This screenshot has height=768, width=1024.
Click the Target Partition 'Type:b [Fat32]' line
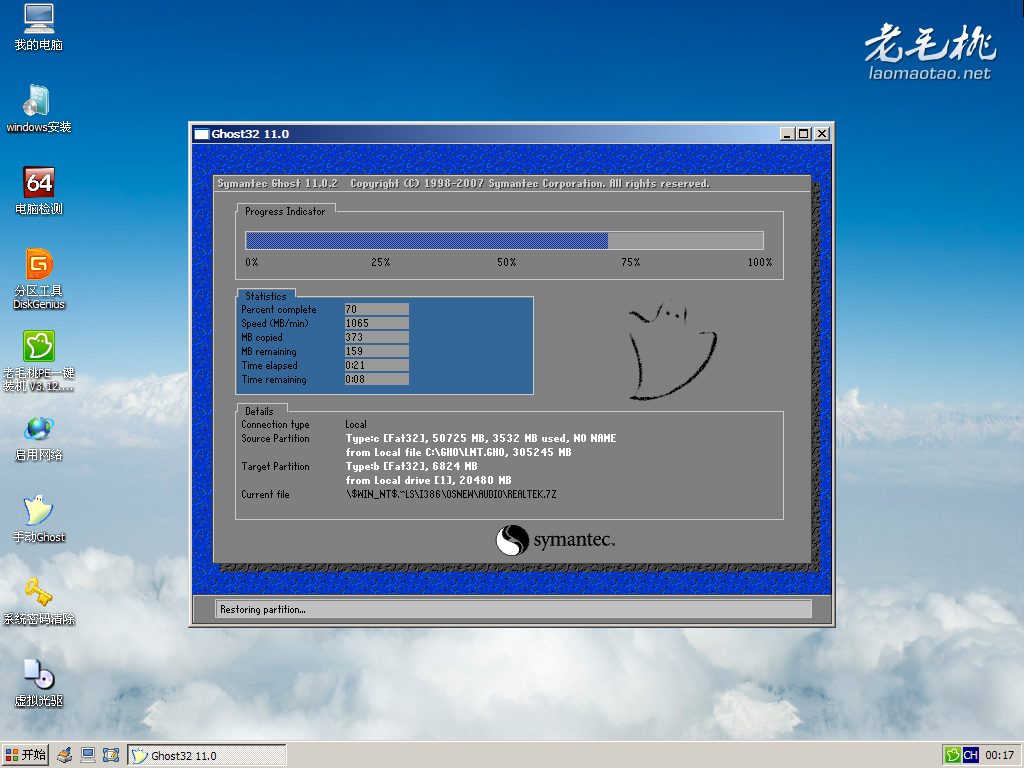[x=411, y=466]
